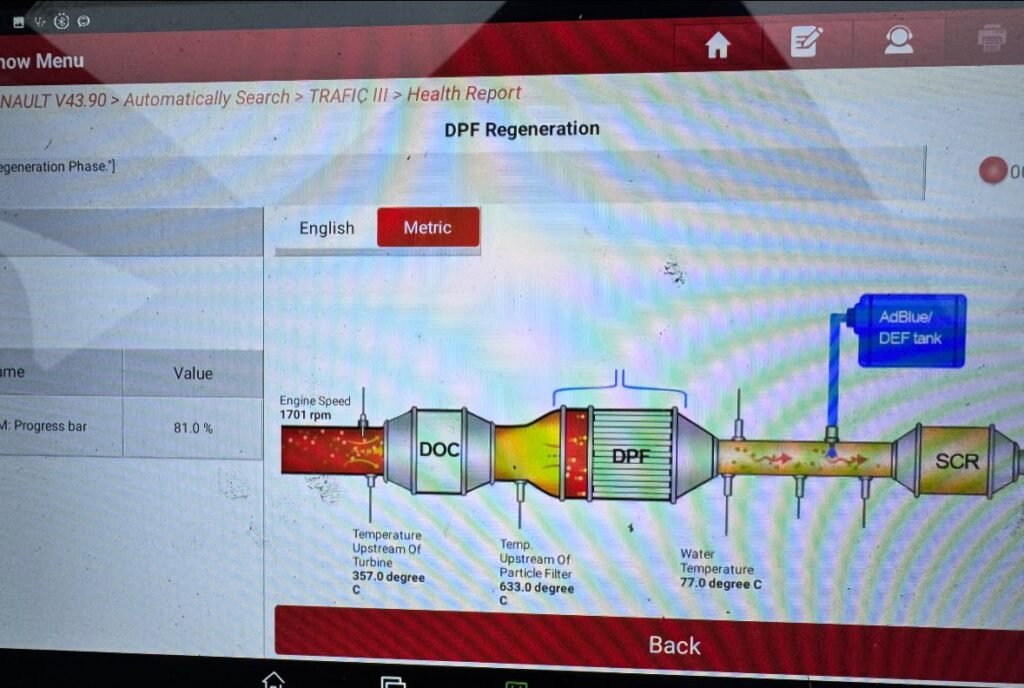Tap the Home icon in top toolbar
The image size is (1024, 688).
click(x=717, y=46)
